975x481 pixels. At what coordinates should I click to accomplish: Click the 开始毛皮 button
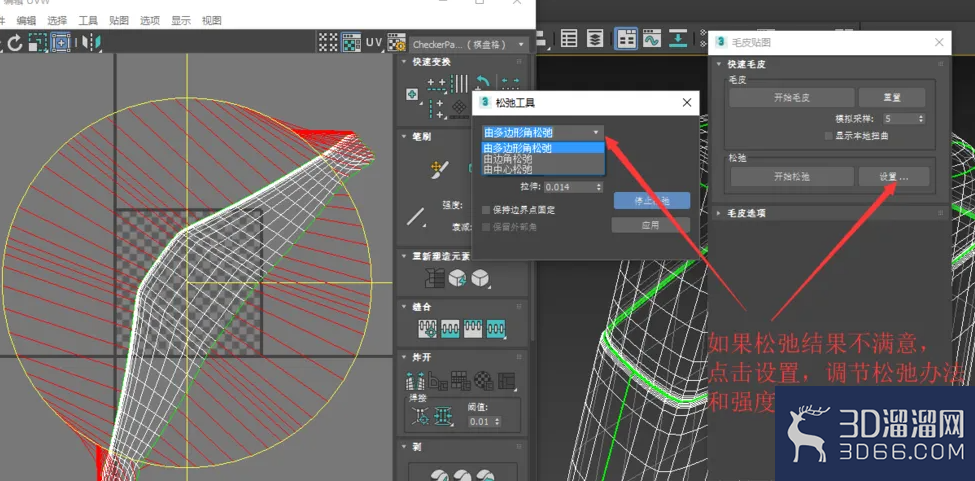click(x=792, y=98)
